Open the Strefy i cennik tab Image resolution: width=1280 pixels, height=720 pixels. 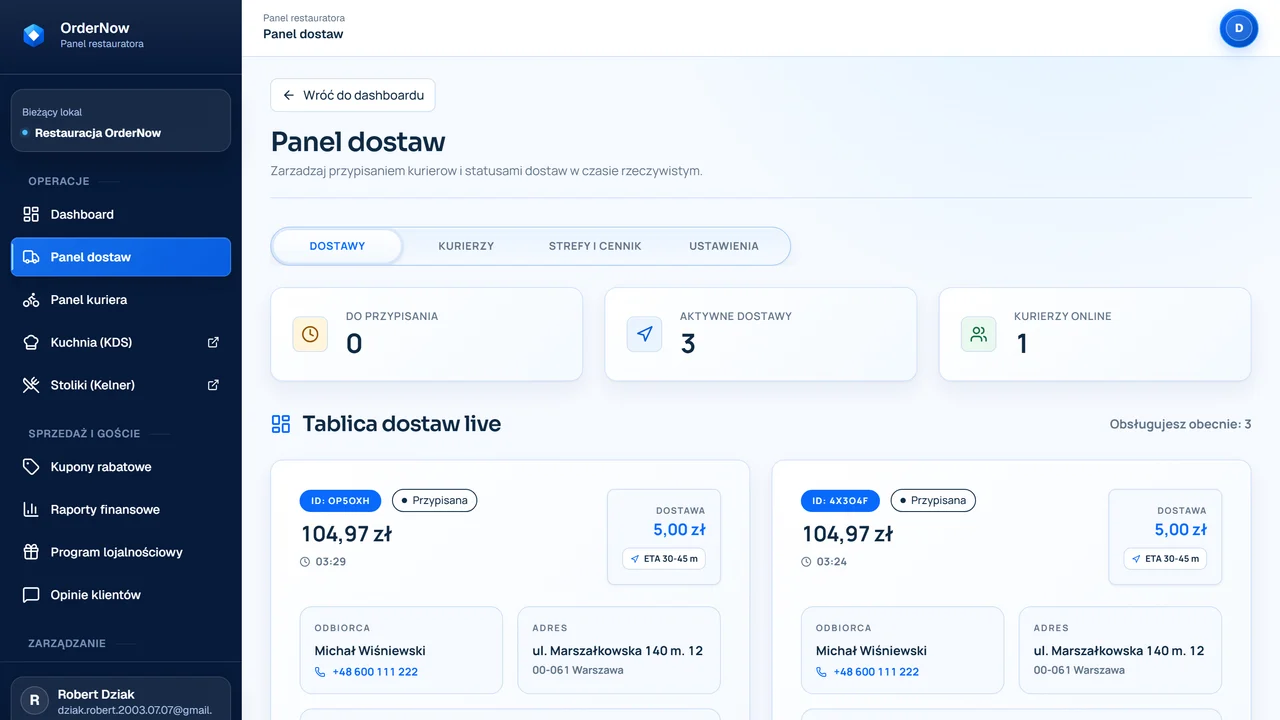click(x=595, y=246)
